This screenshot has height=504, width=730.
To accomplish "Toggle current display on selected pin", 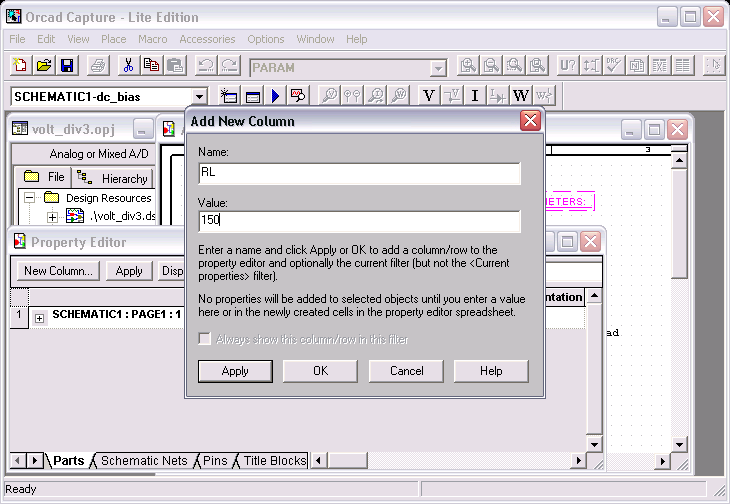I will click(498, 95).
